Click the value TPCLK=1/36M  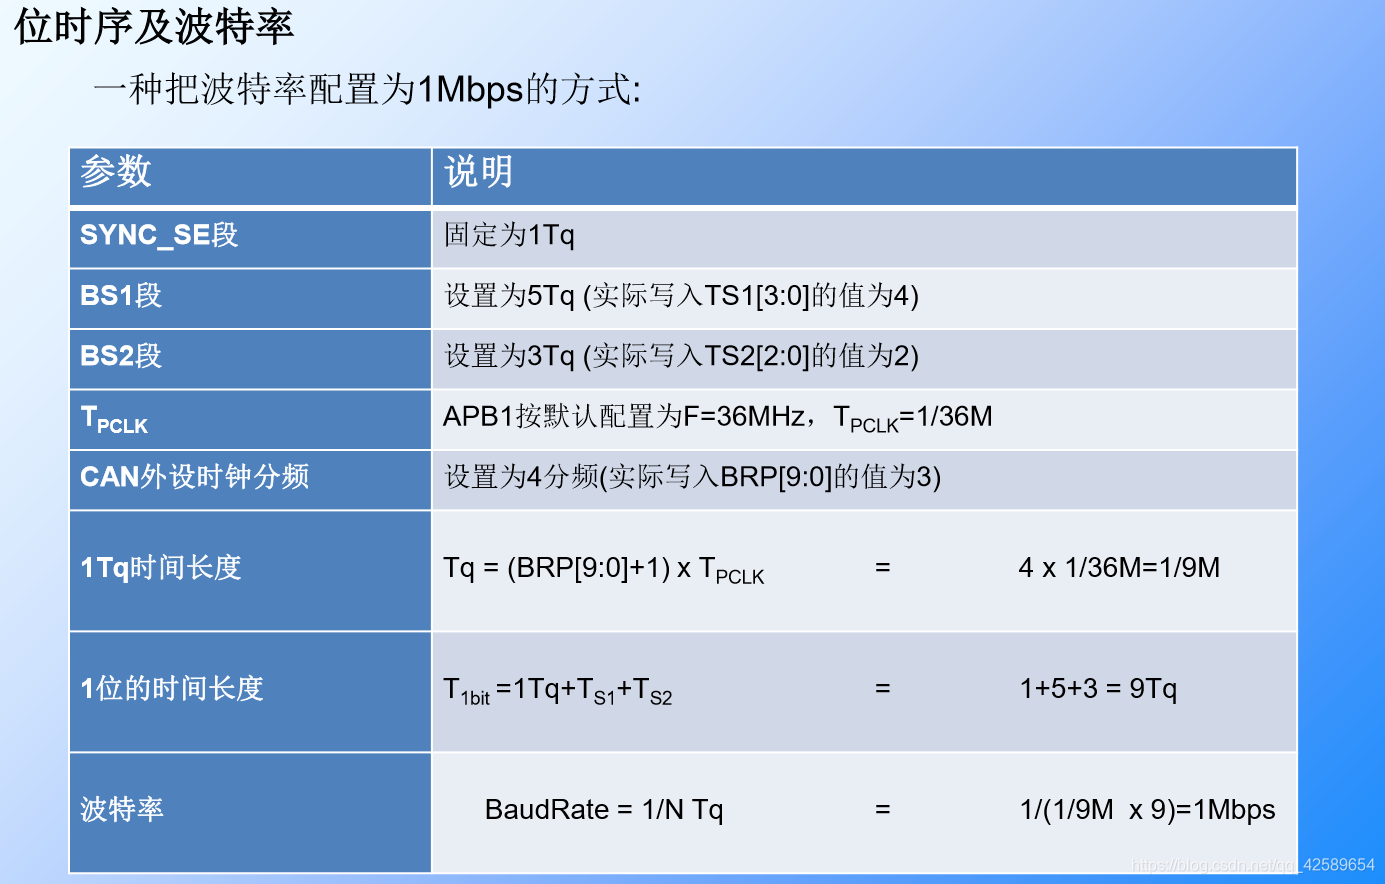pos(913,418)
